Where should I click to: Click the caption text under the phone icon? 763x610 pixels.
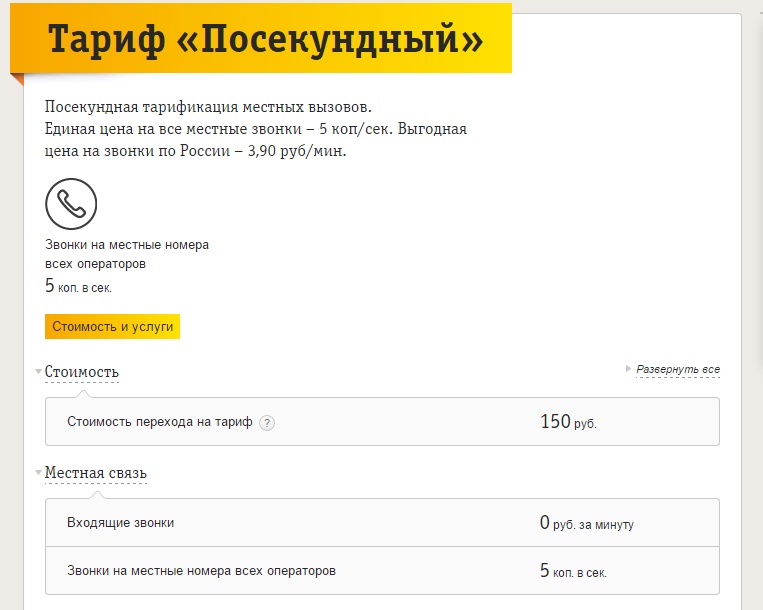127,254
